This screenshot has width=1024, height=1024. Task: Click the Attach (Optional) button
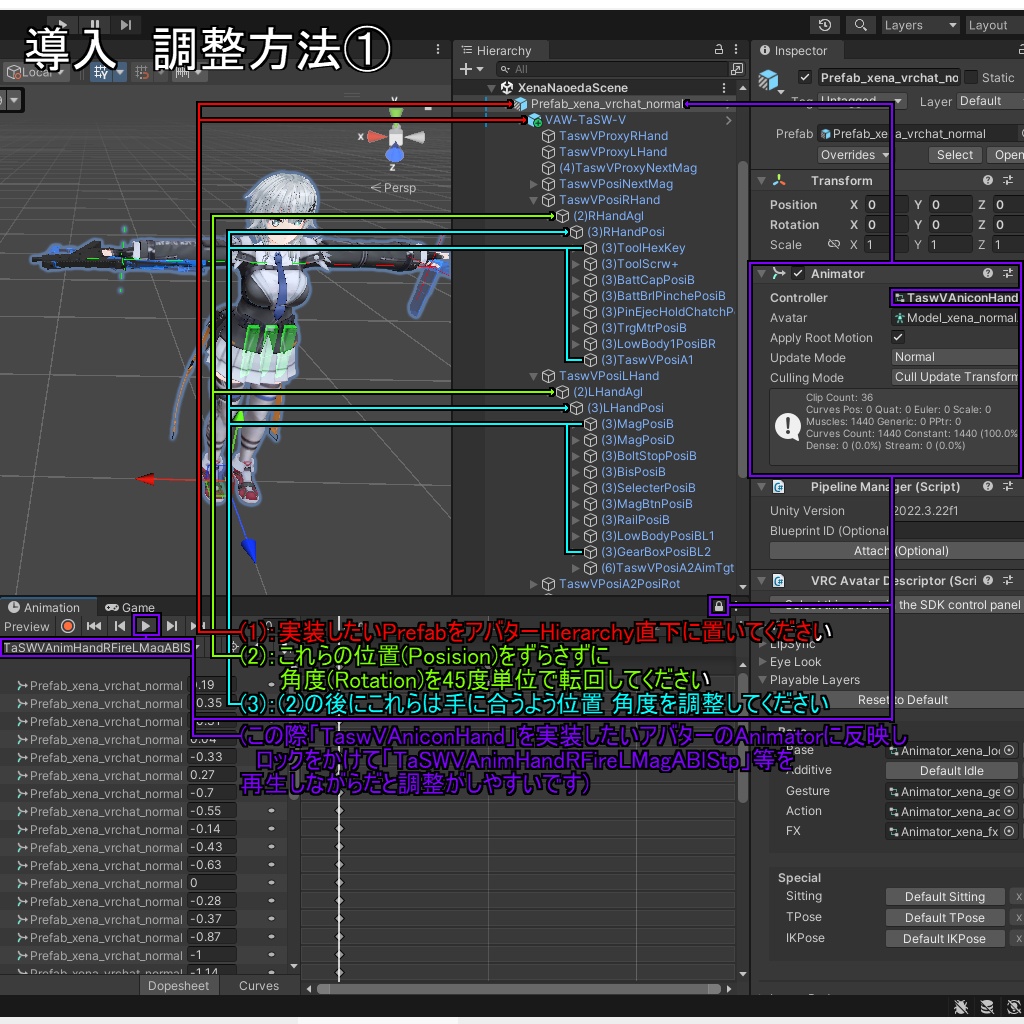point(897,551)
